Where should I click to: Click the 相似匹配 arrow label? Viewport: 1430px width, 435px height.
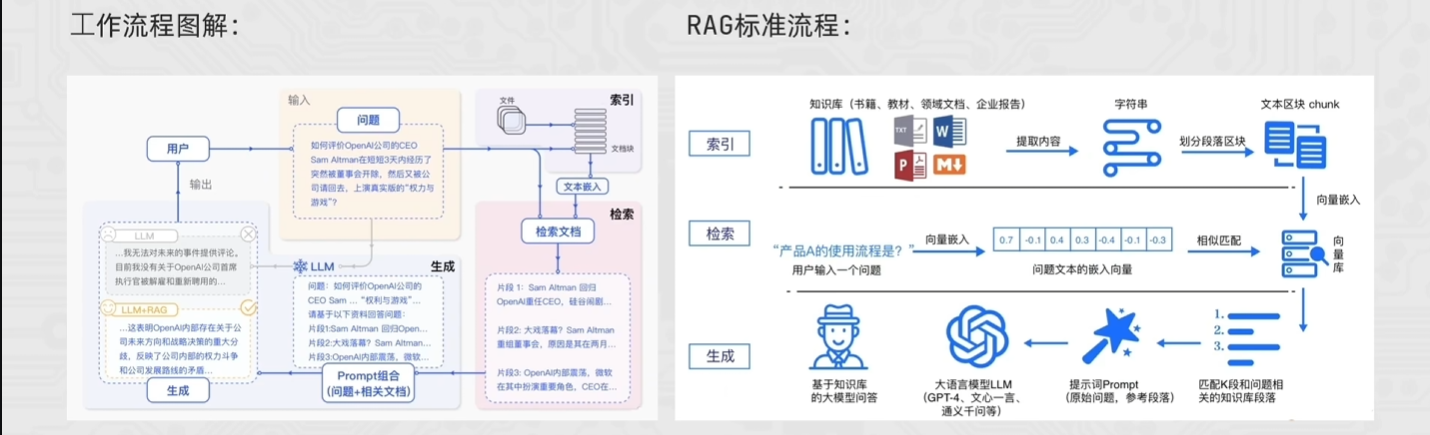point(1219,240)
